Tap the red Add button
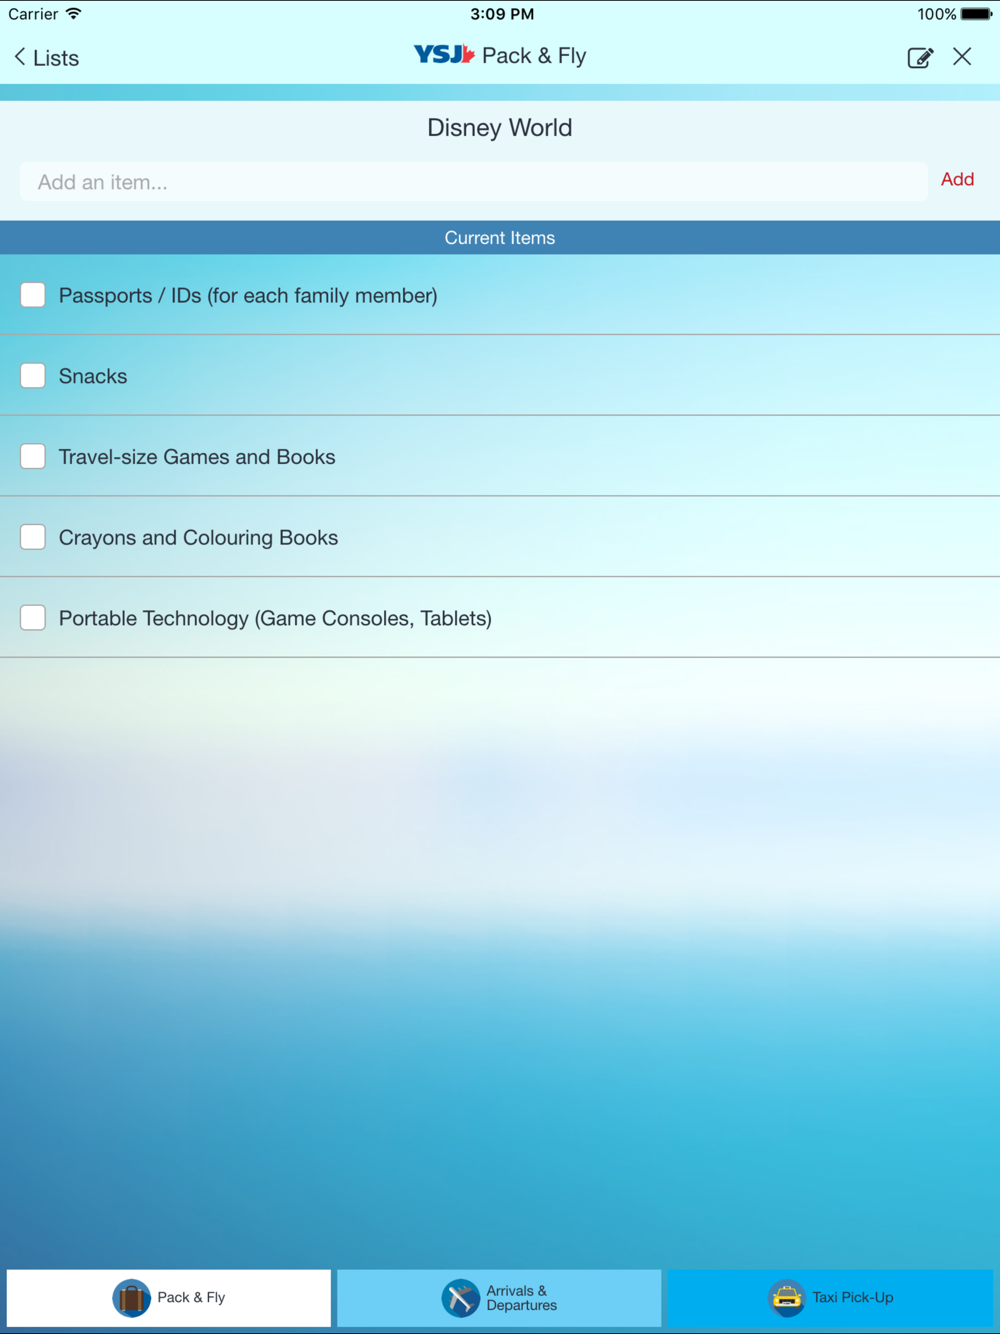Viewport: 1000px width, 1334px height. click(x=957, y=180)
